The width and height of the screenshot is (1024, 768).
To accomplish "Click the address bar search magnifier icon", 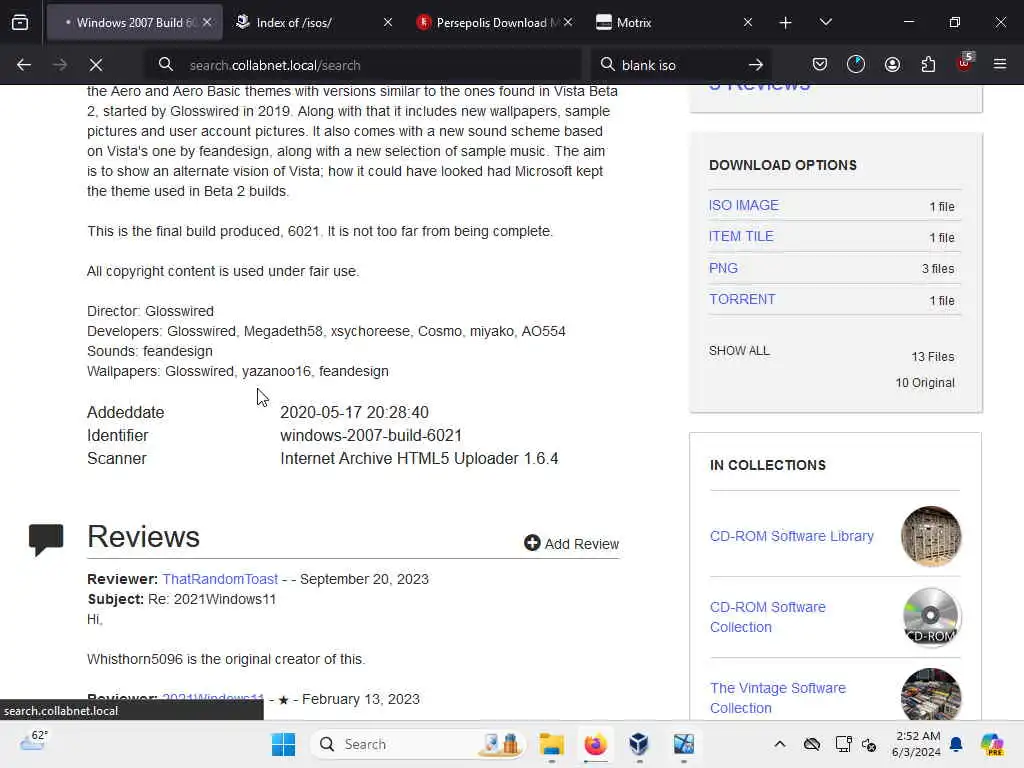I will tap(166, 65).
